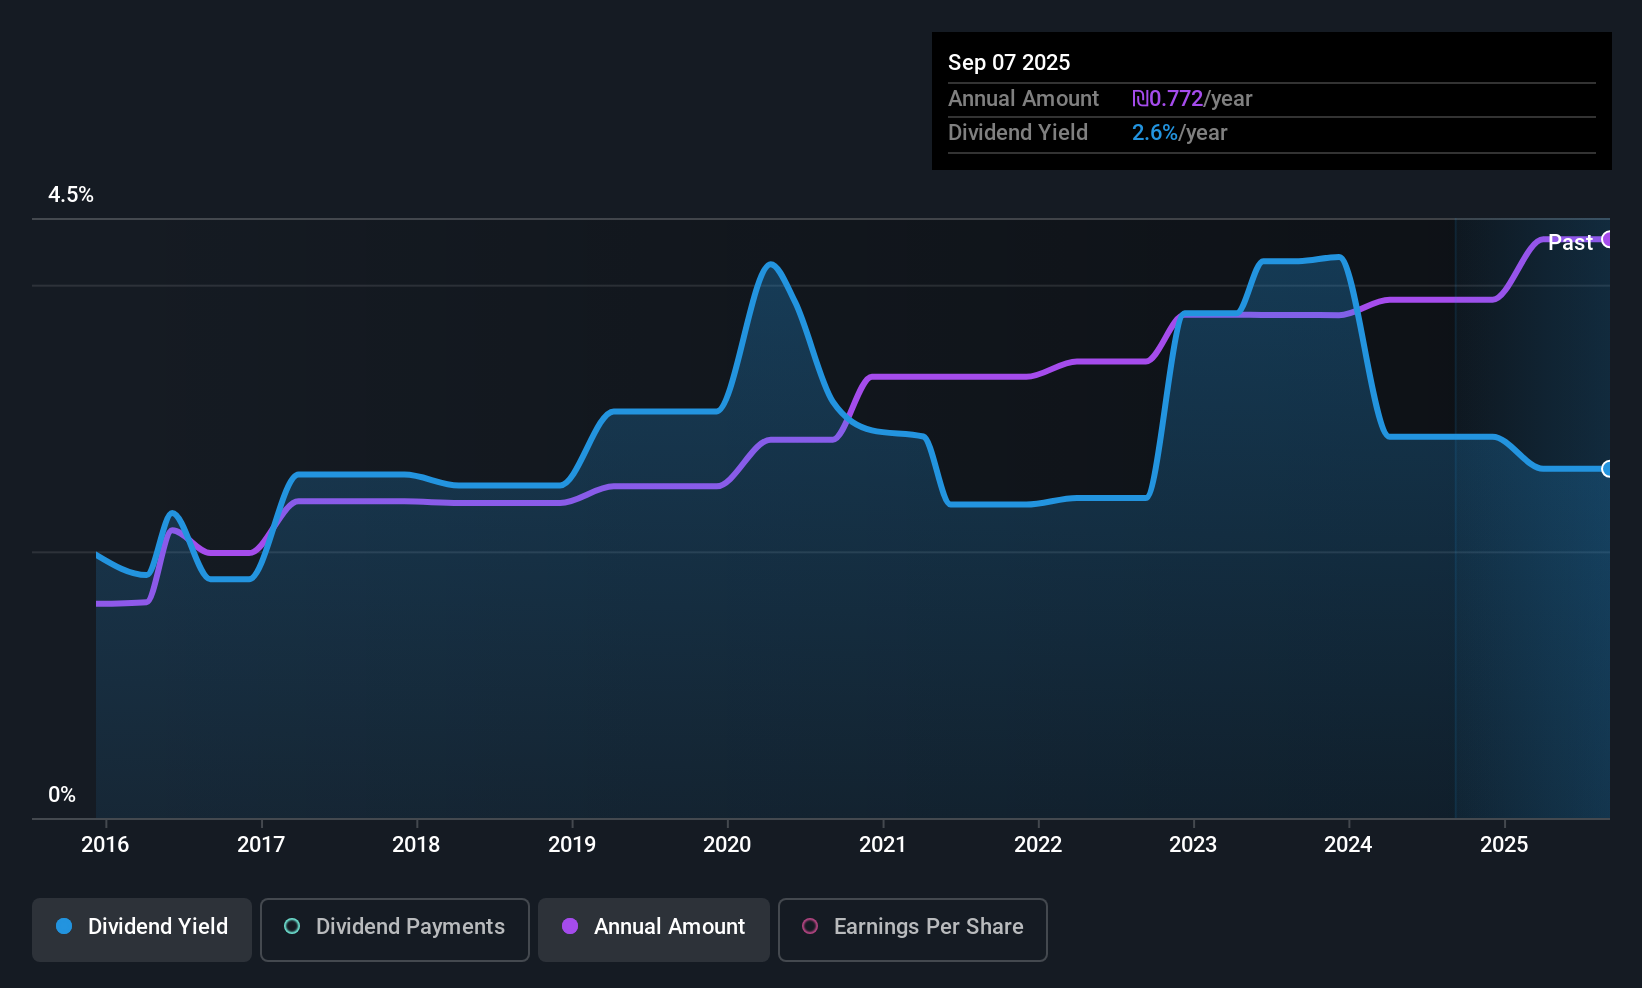Select the 2020 year label on axis

(x=727, y=844)
